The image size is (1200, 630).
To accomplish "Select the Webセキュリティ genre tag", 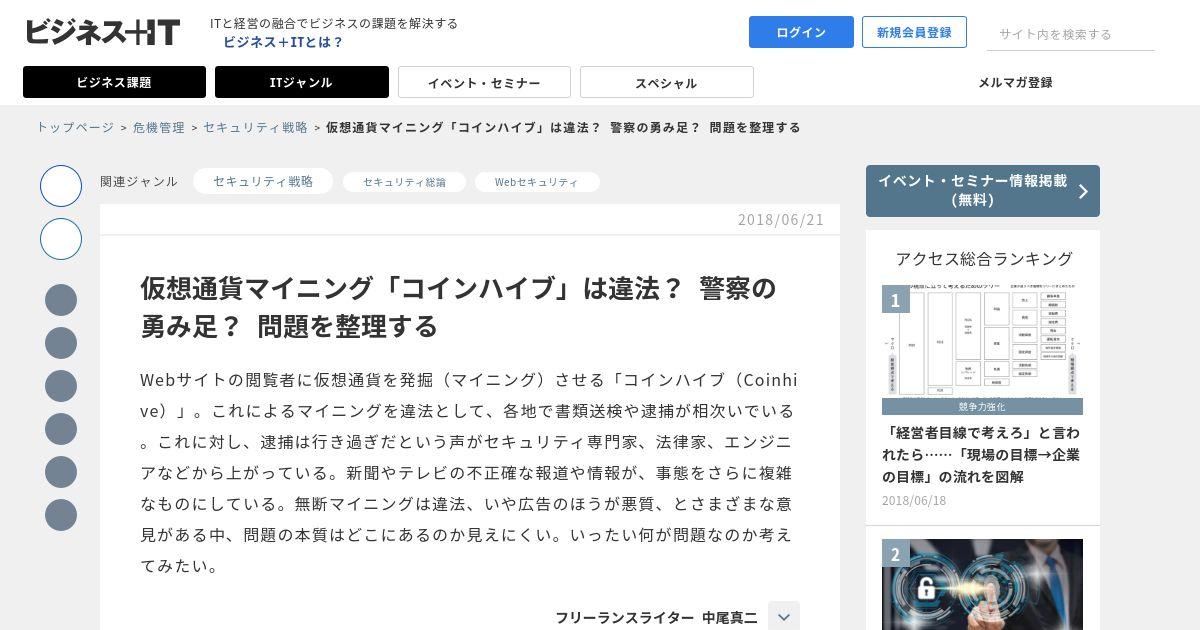I will (537, 182).
